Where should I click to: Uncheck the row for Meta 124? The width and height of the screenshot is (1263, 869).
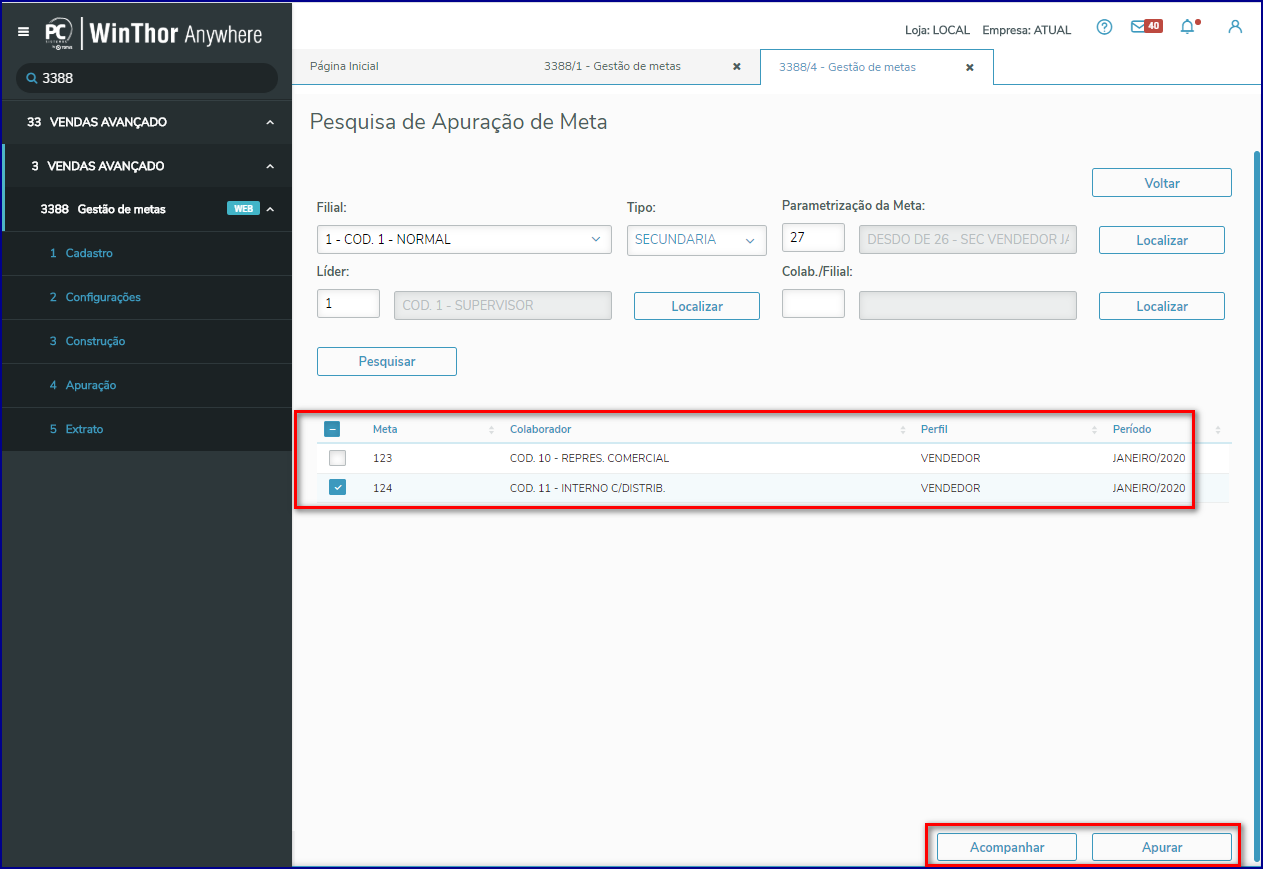pos(338,488)
